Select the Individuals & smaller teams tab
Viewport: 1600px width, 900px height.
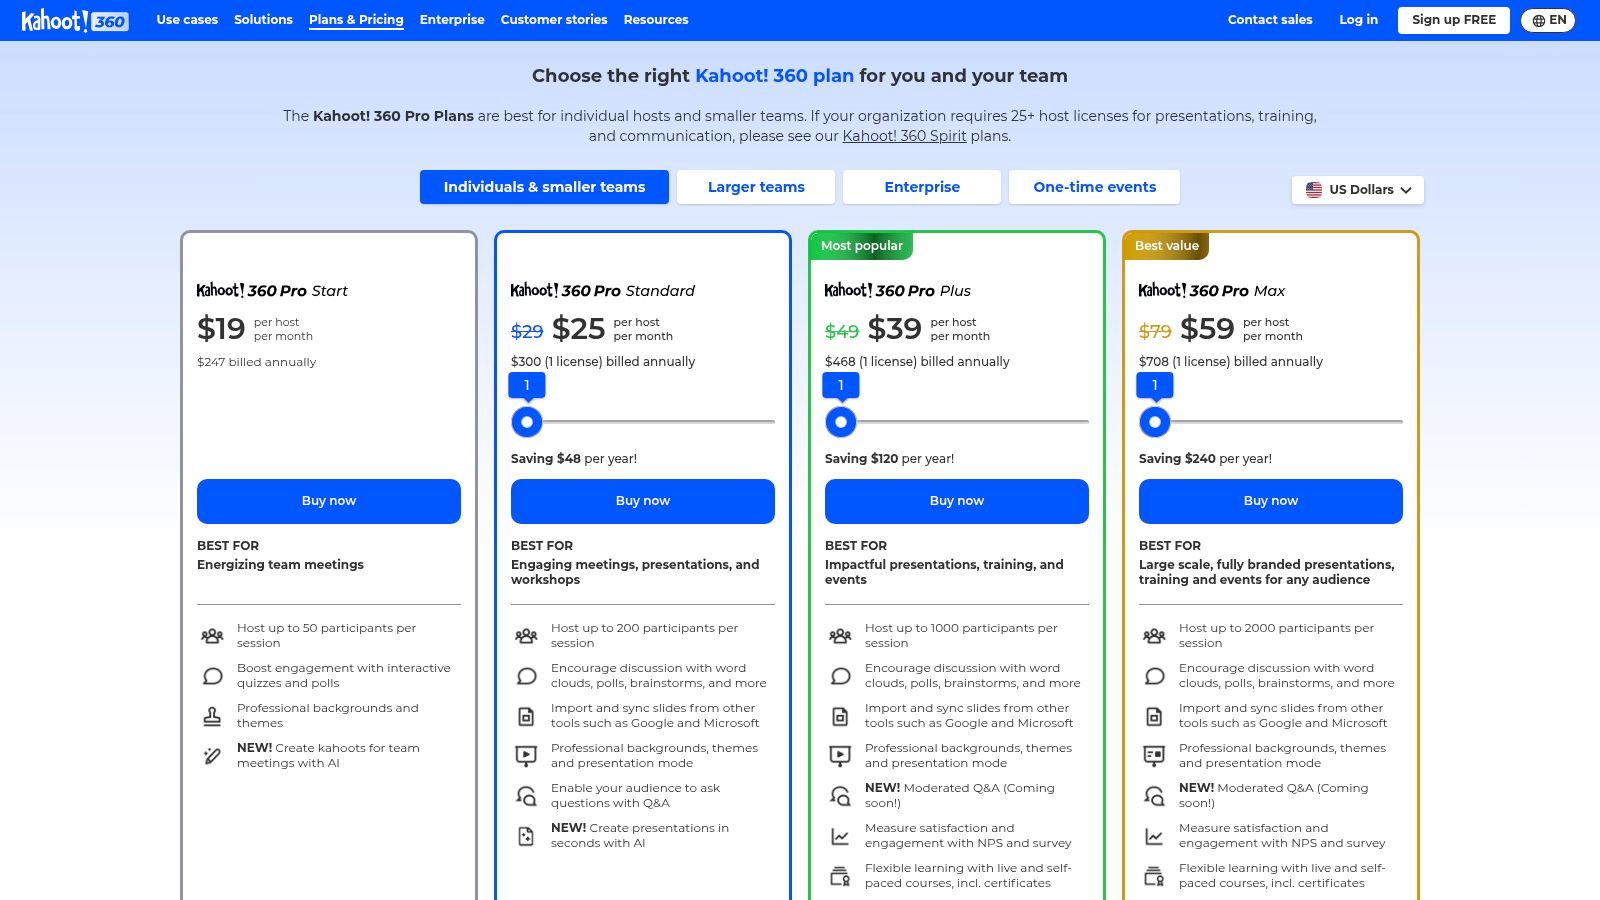pos(544,187)
